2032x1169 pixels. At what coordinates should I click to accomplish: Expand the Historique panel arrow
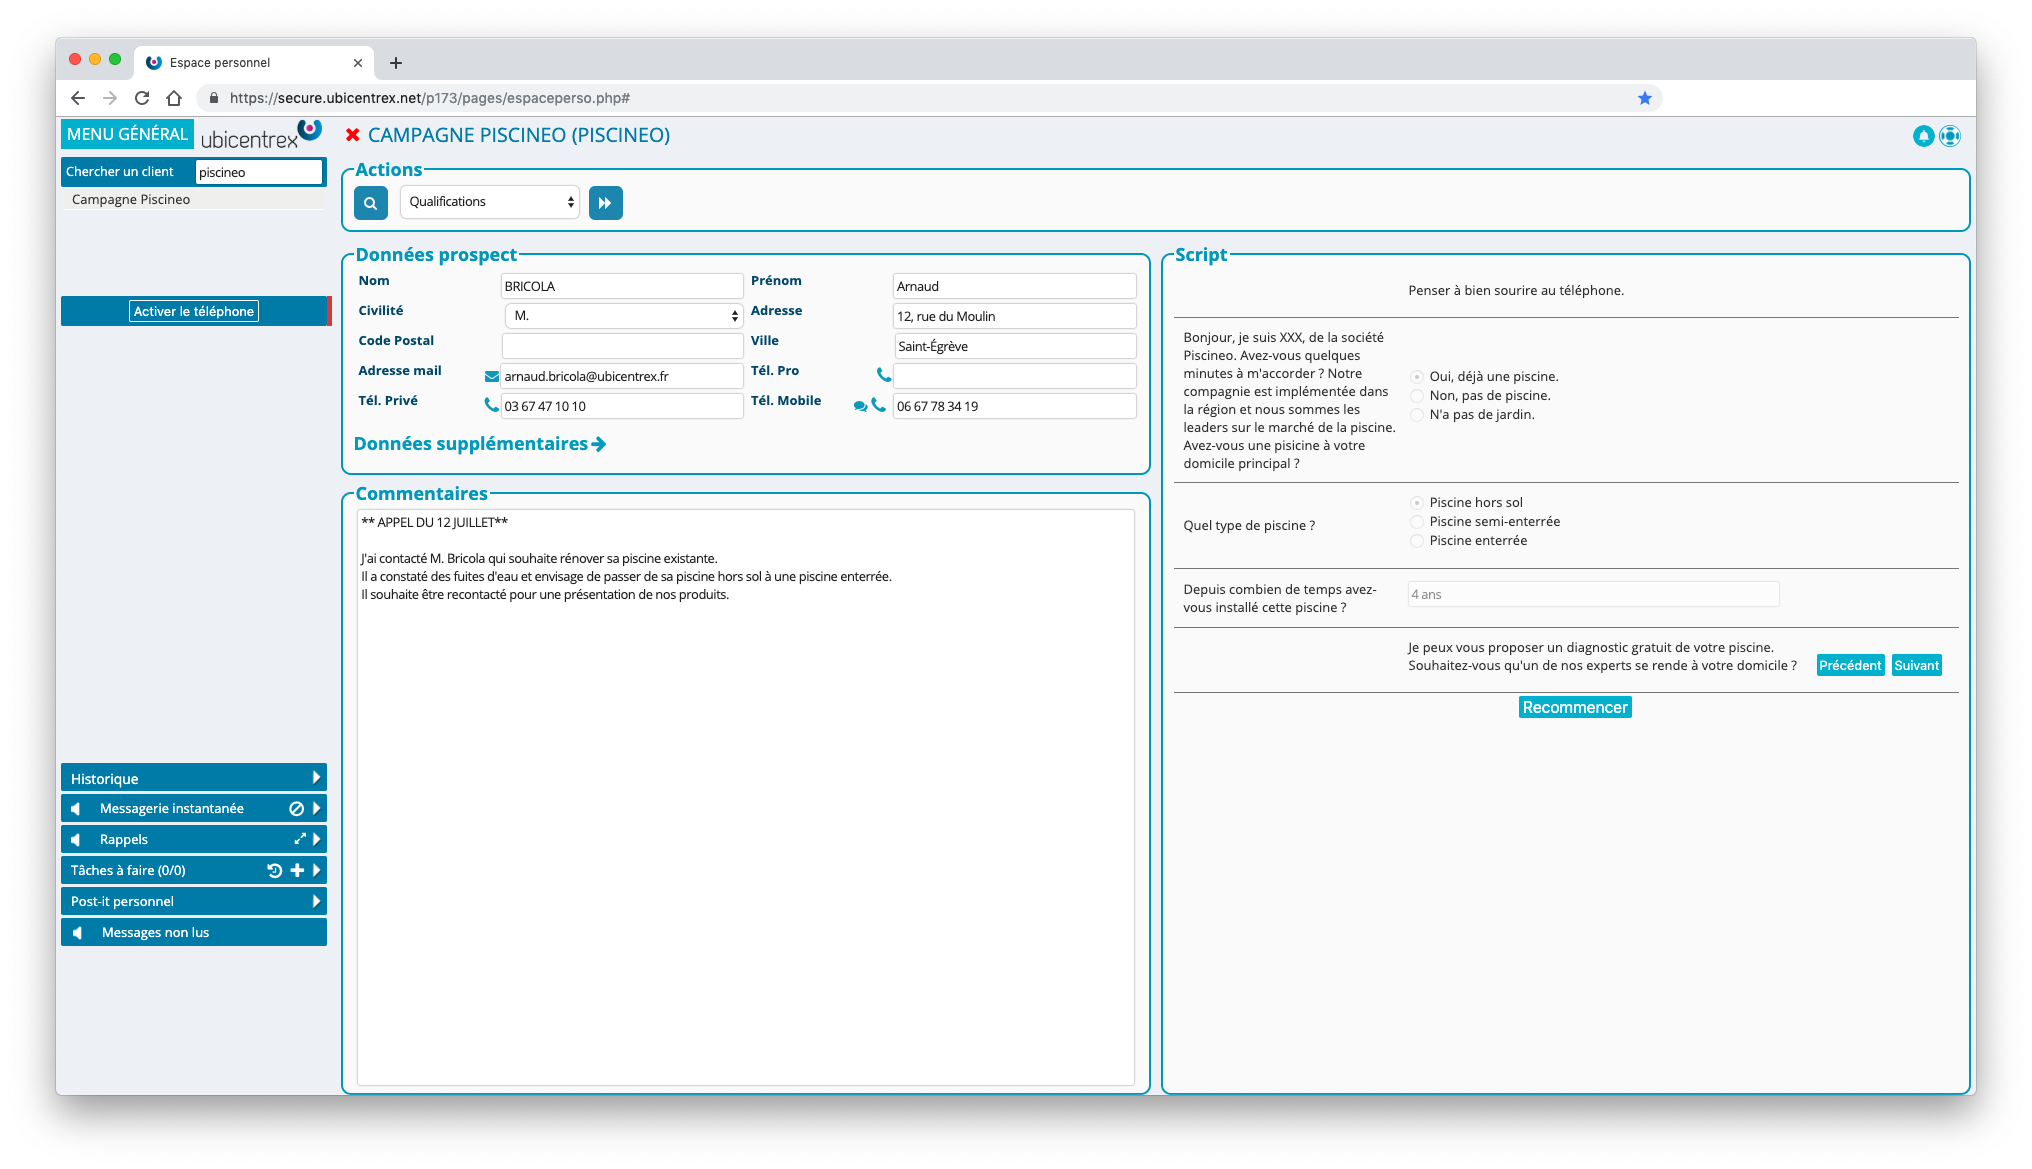click(316, 778)
